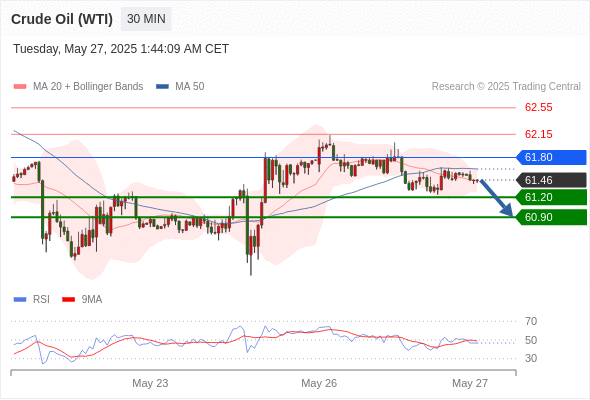Click the 30 MIN timeframe badge

click(146, 19)
